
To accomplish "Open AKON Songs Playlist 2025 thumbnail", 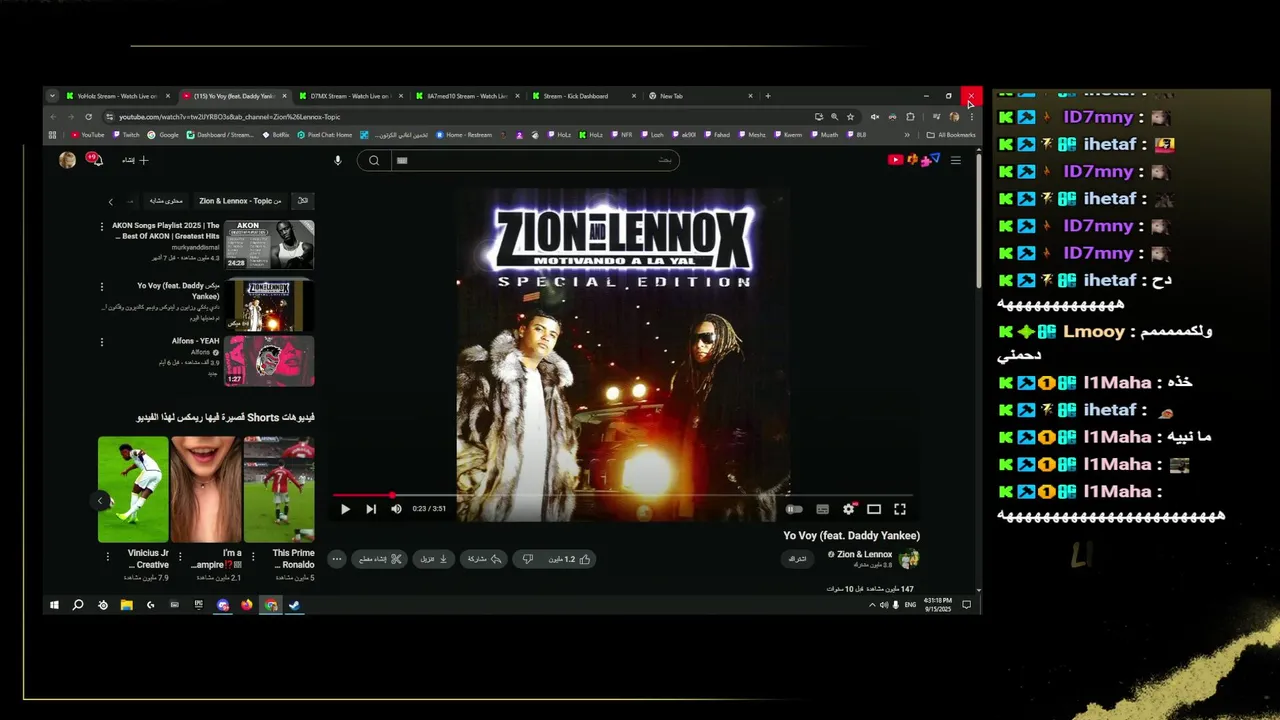I will [x=269, y=245].
